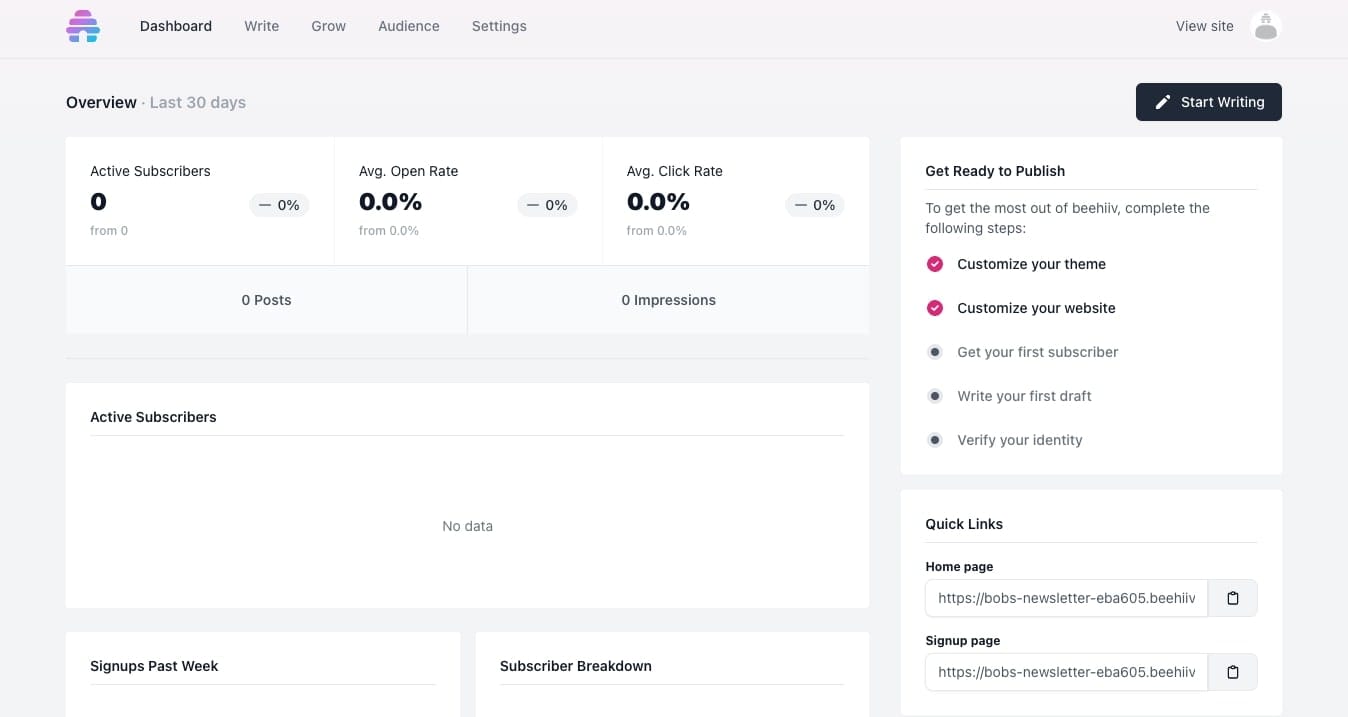Viewport: 1348px width, 717px height.
Task: Open the profile avatar icon
Action: point(1266,26)
